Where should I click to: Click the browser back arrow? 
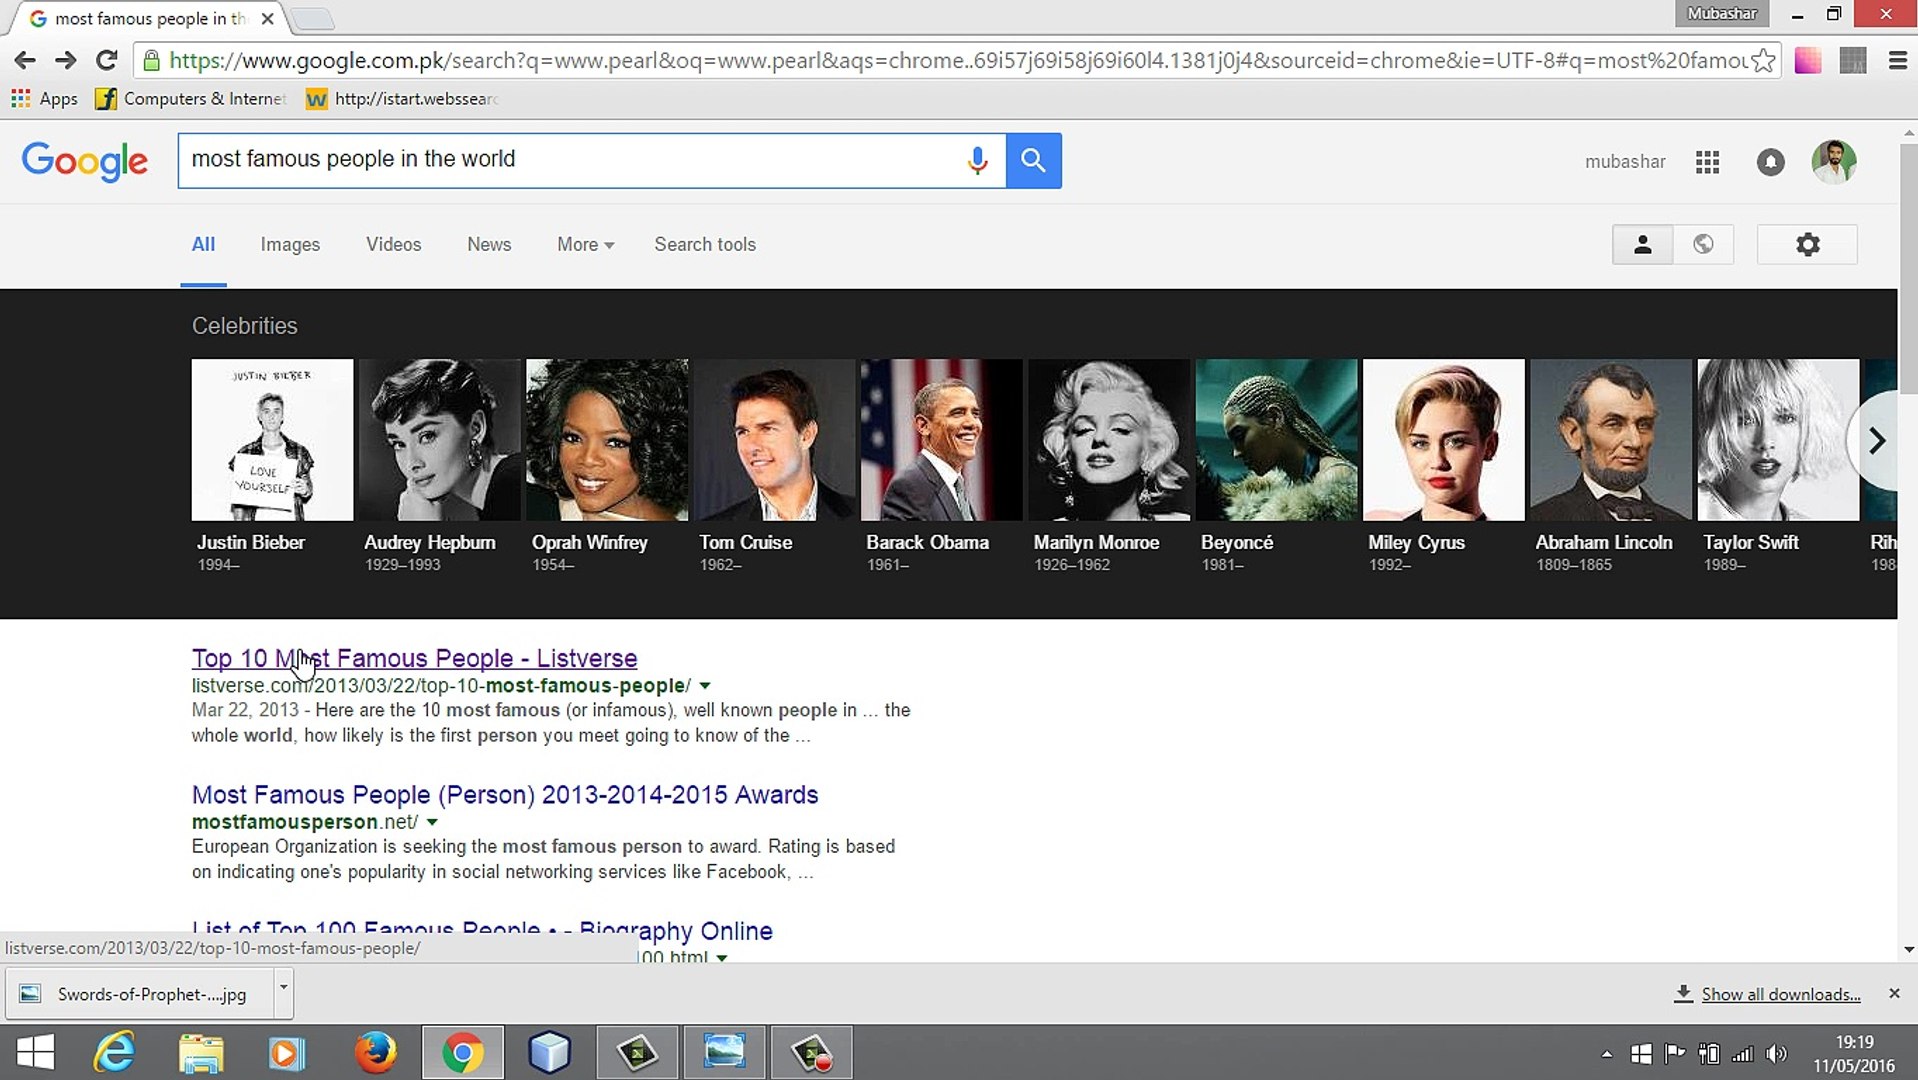coord(25,60)
